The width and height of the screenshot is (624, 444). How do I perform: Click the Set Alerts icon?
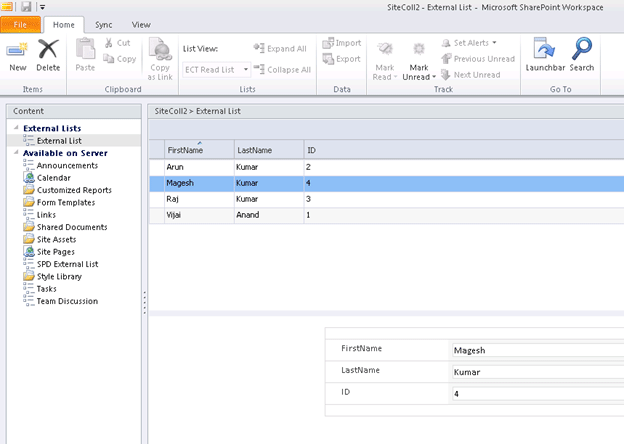tap(446, 43)
